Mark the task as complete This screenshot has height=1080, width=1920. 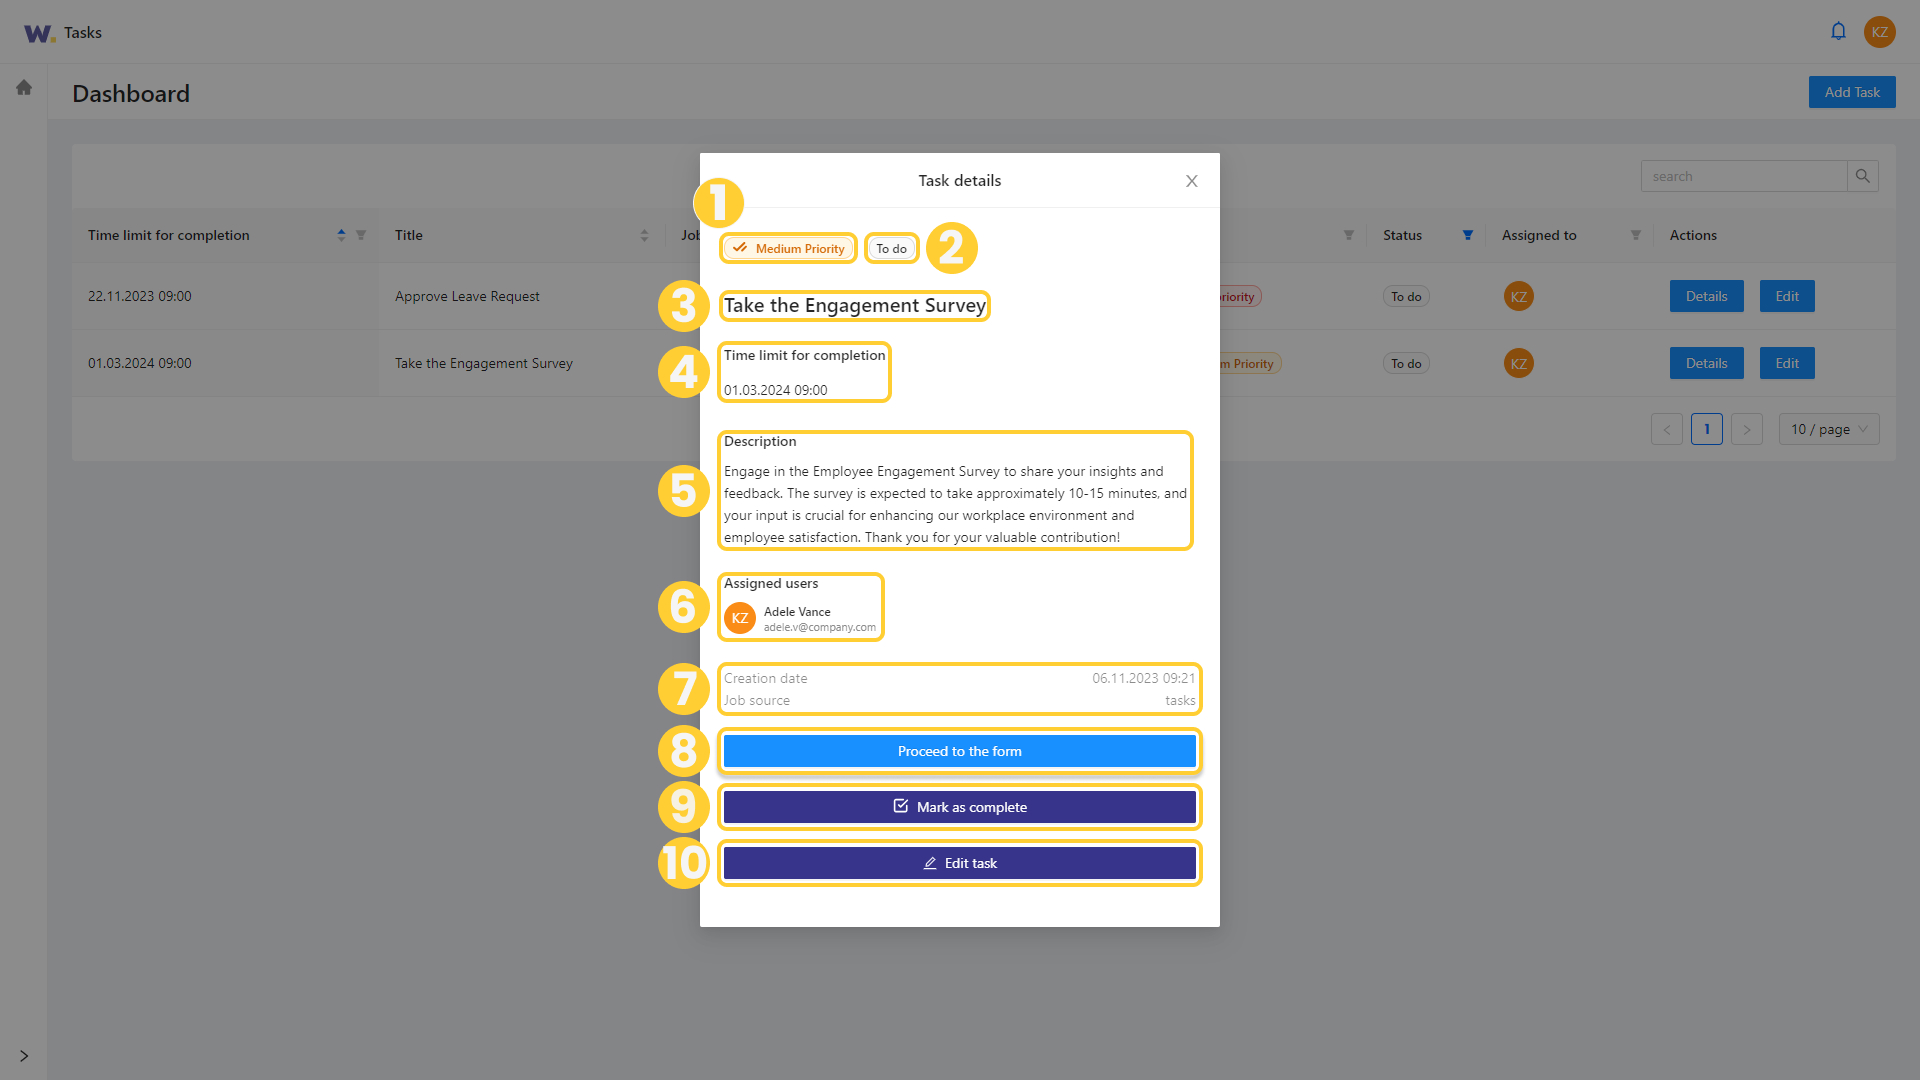960,807
